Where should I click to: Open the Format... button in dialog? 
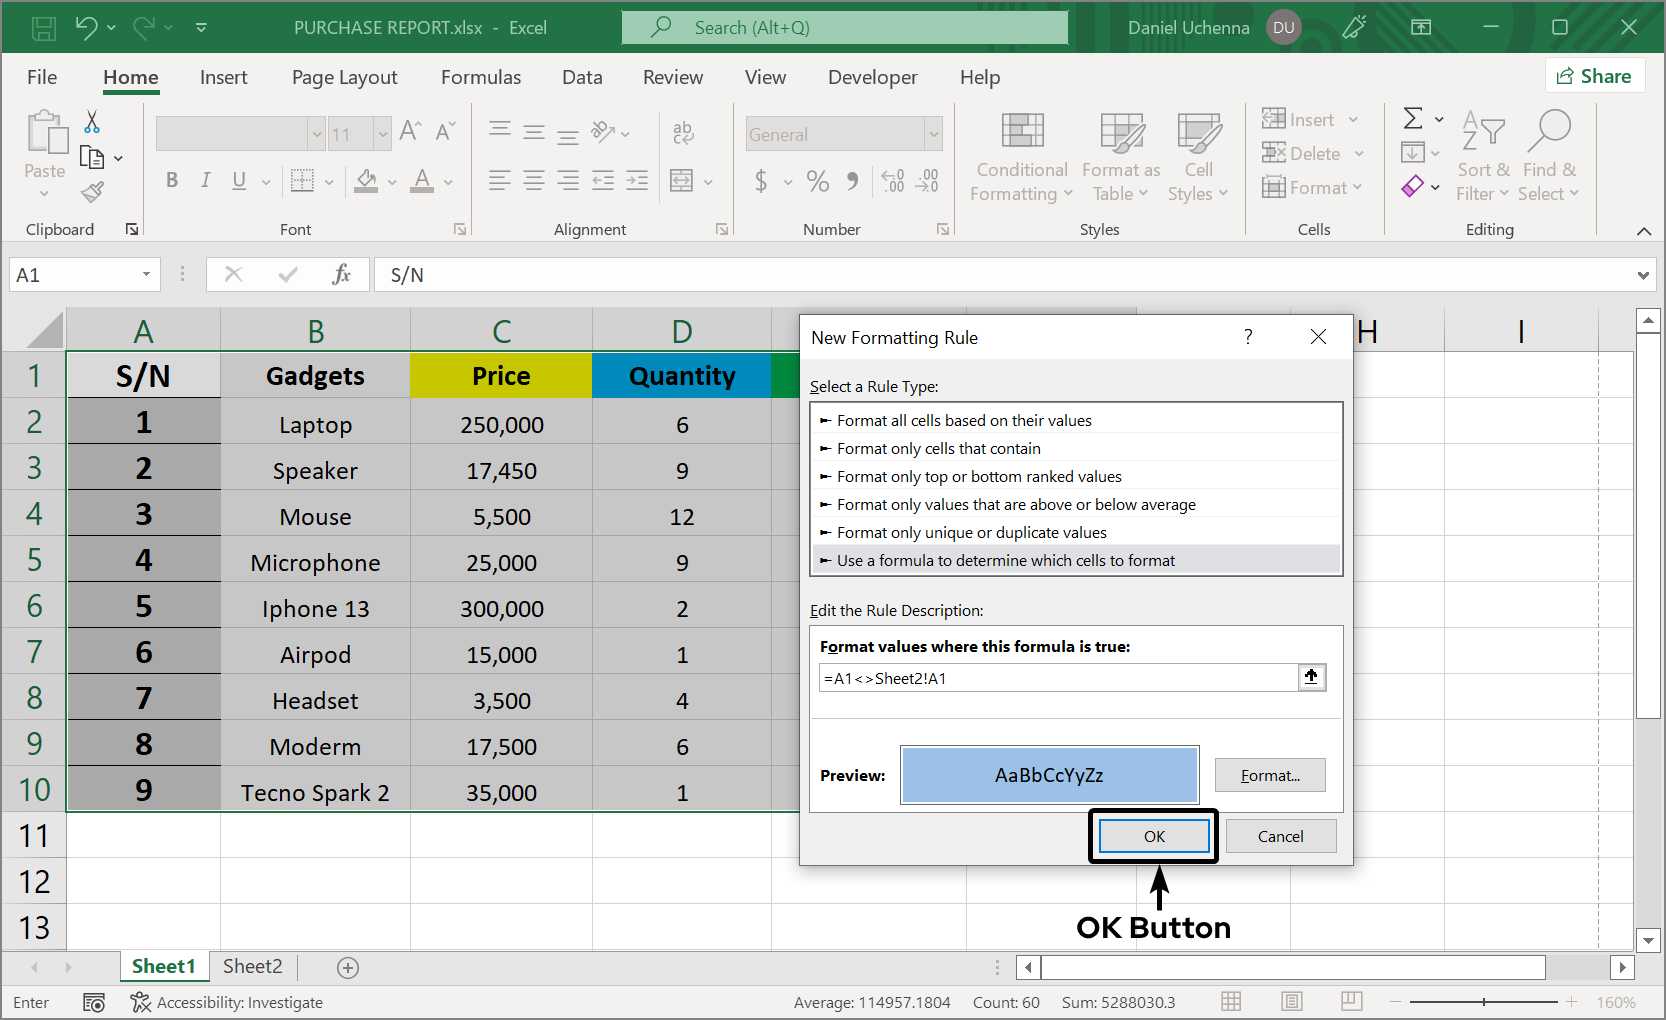pos(1270,775)
